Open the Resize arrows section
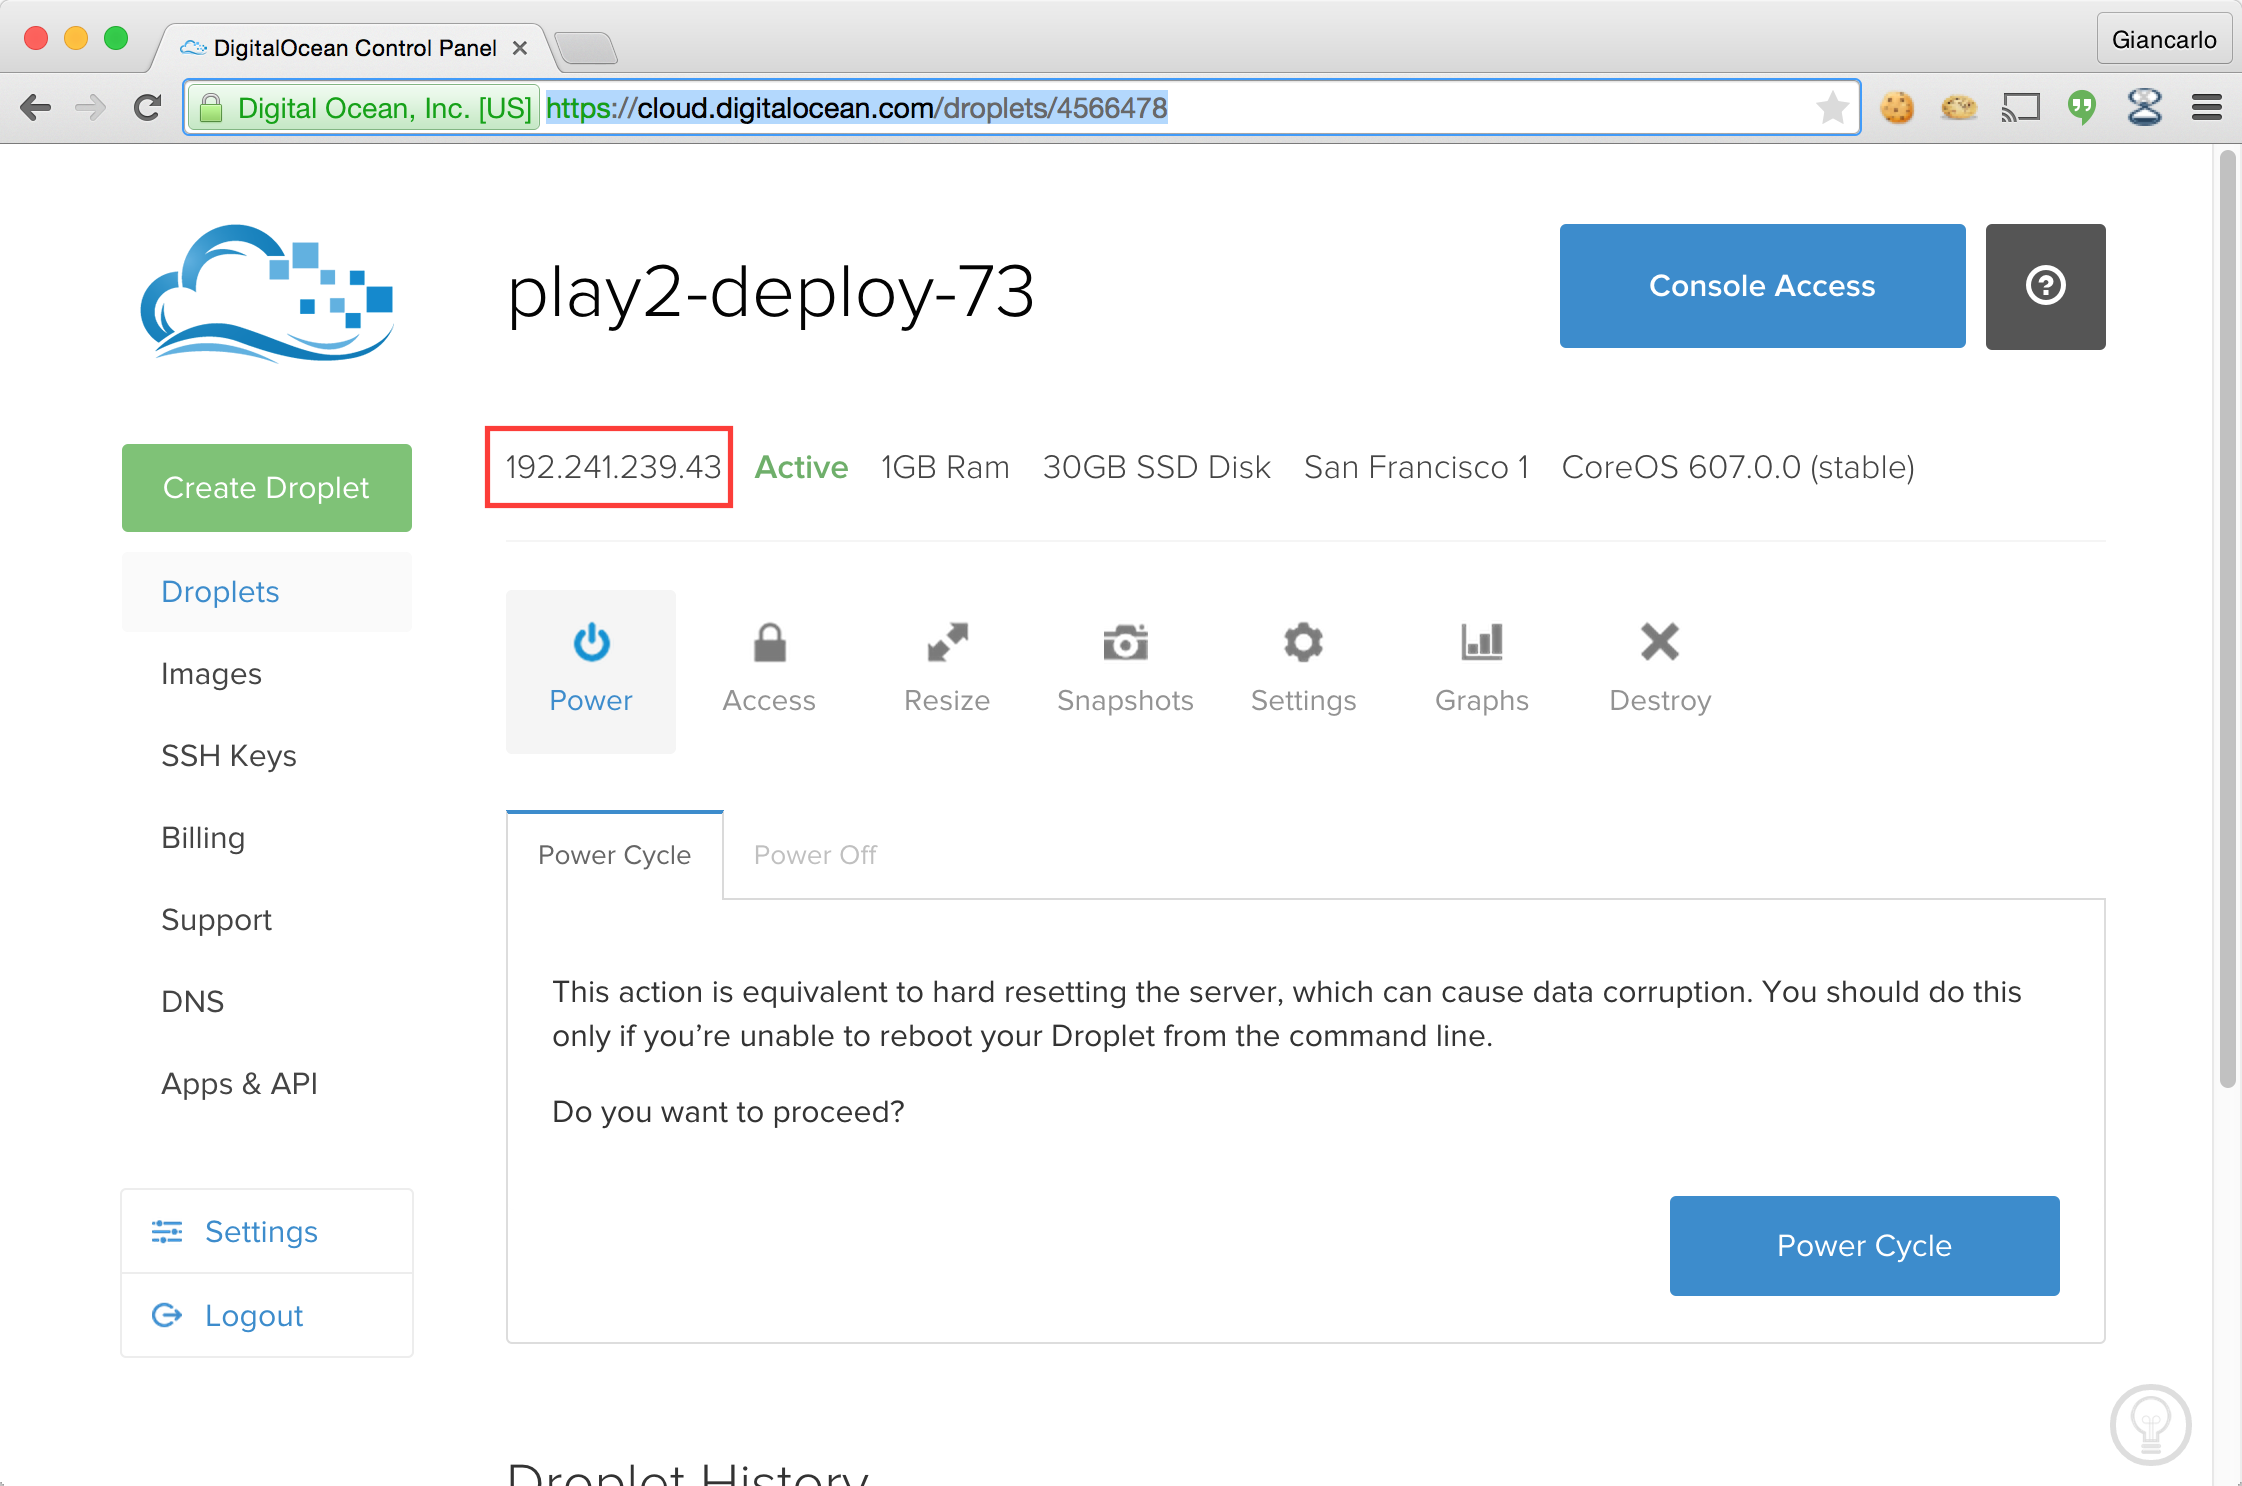 947,671
